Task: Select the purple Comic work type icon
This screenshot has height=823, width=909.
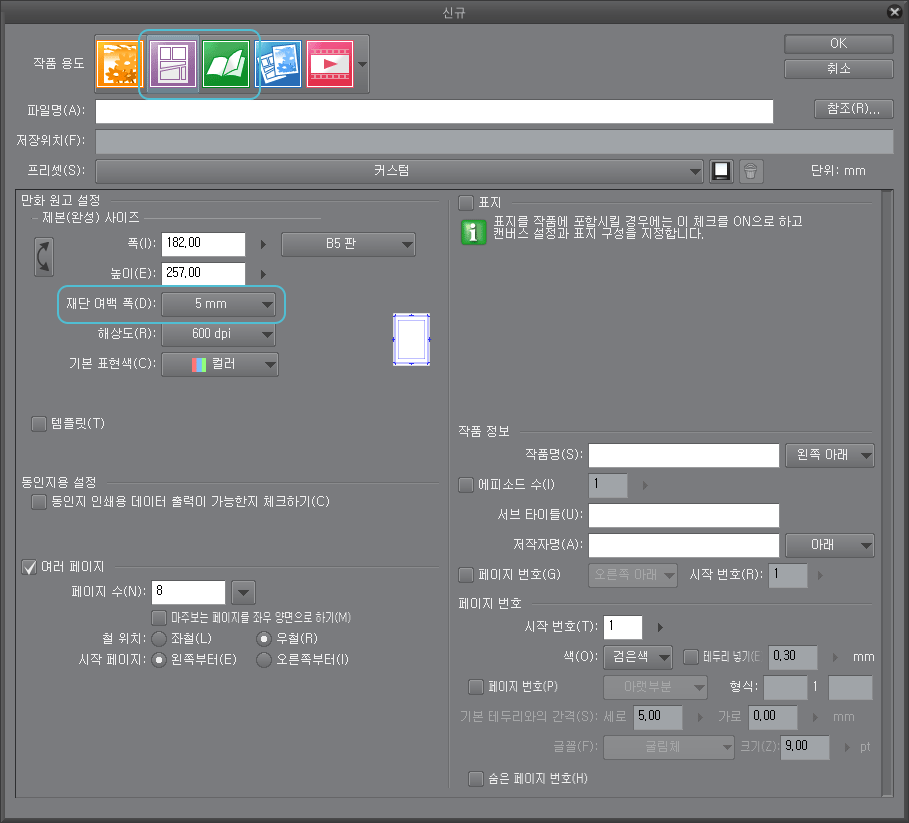Action: pos(170,63)
